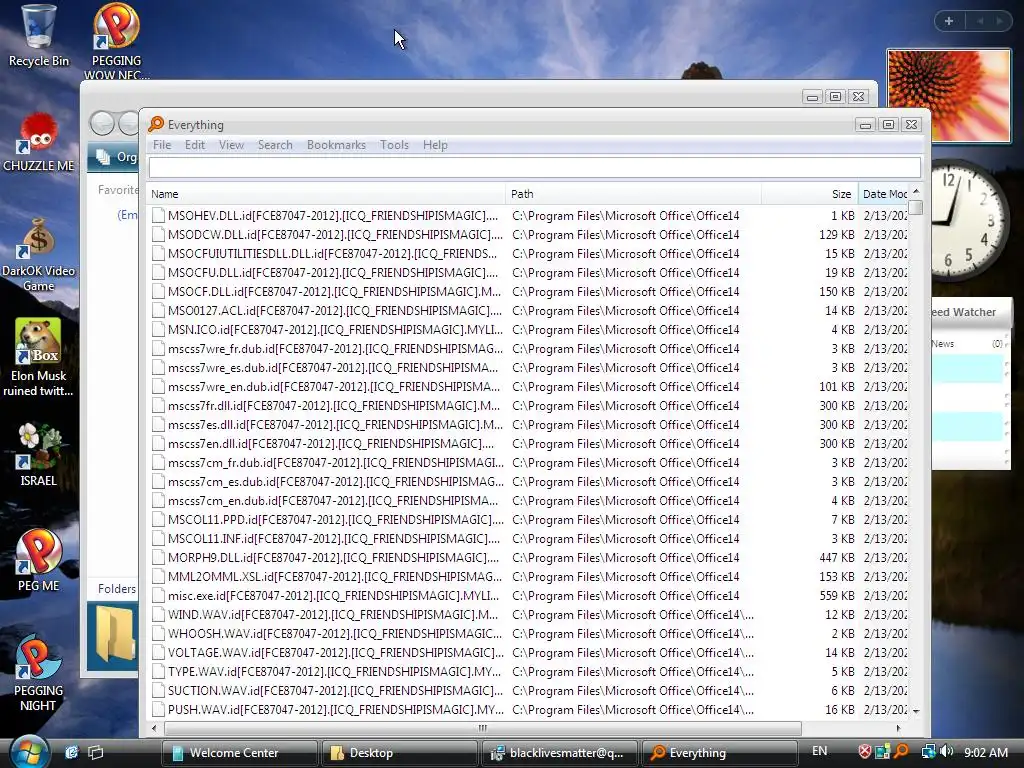This screenshot has width=1024, height=768.
Task: Click the horizontal scrollbar right arrow
Action: [899, 728]
